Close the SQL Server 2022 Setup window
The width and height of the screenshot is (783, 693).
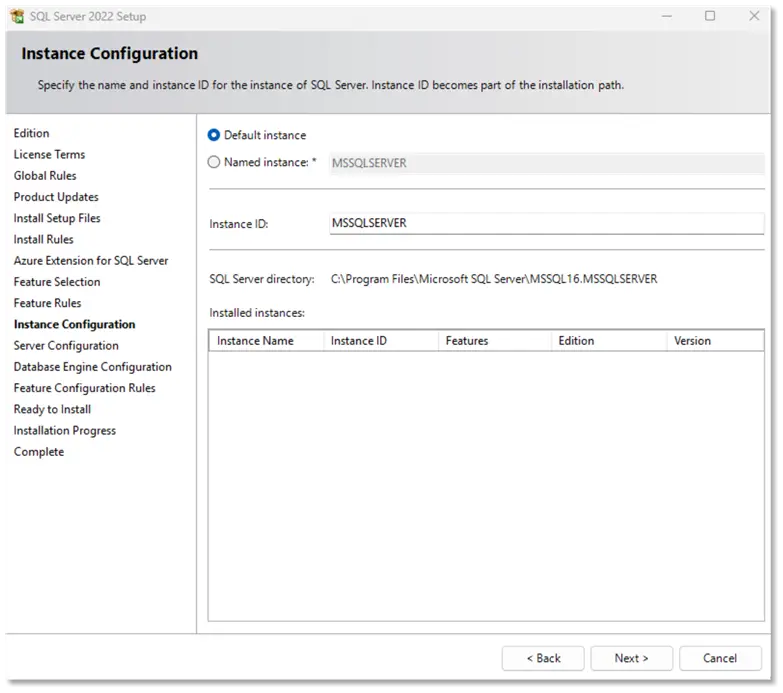click(x=754, y=16)
